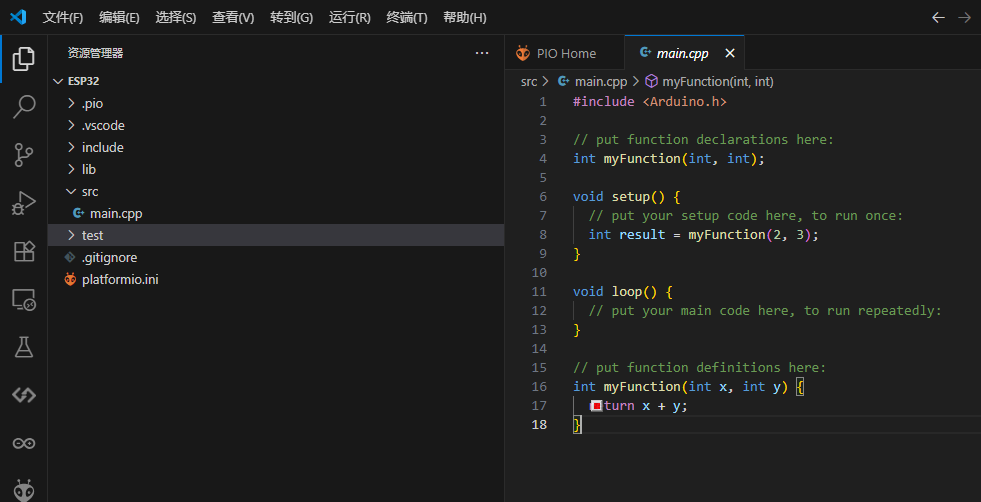Screen dimensions: 981x502
Task: Click the go back arrow in title bar
Action: pyautogui.click(x=938, y=18)
